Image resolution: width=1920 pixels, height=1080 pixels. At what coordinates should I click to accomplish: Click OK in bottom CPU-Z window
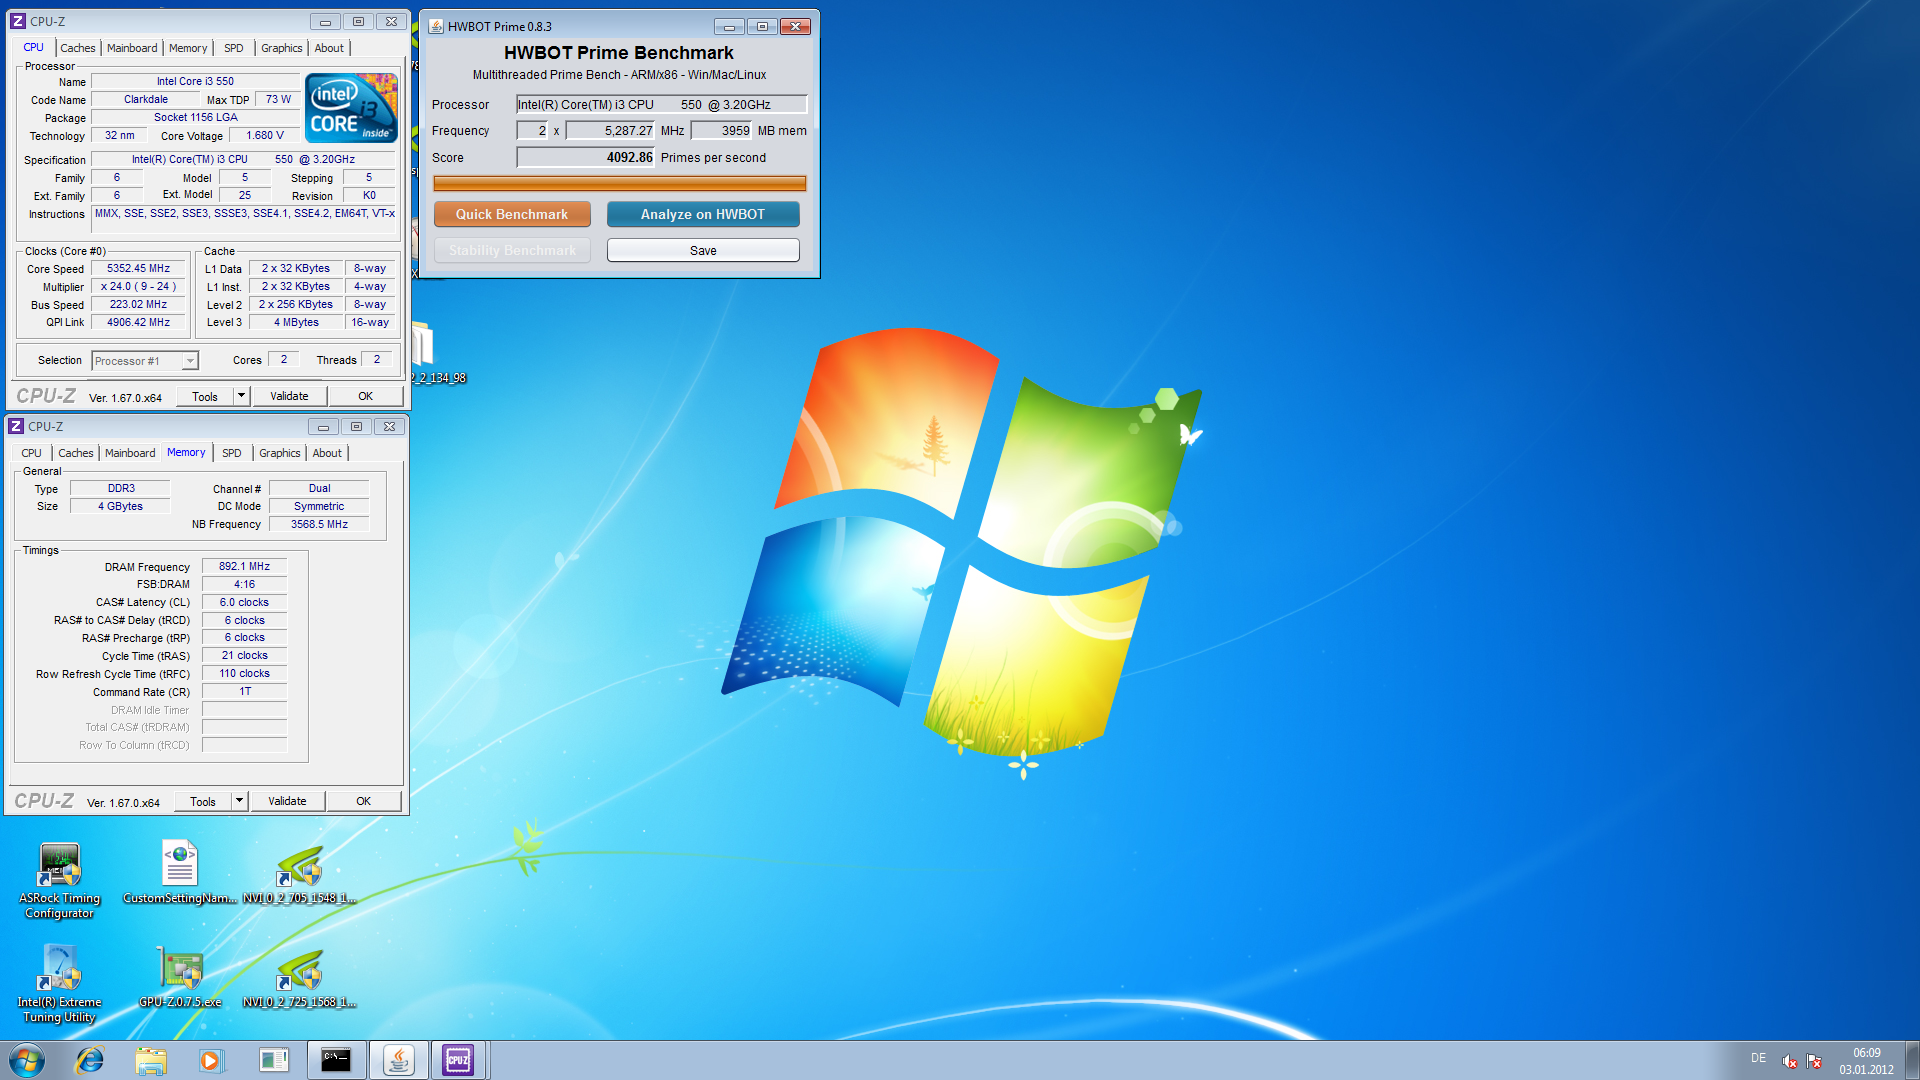[x=364, y=801]
